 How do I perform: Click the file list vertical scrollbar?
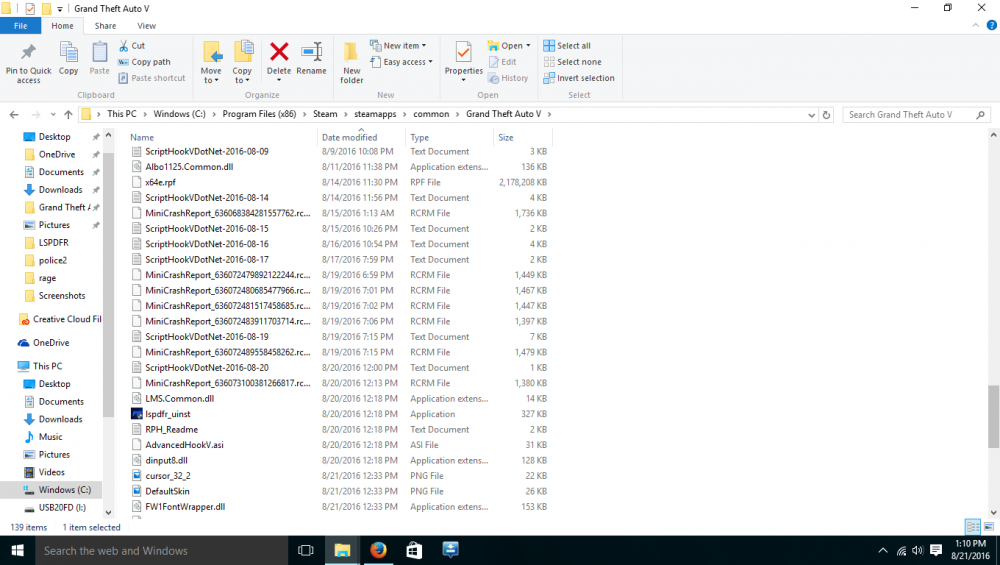click(993, 417)
